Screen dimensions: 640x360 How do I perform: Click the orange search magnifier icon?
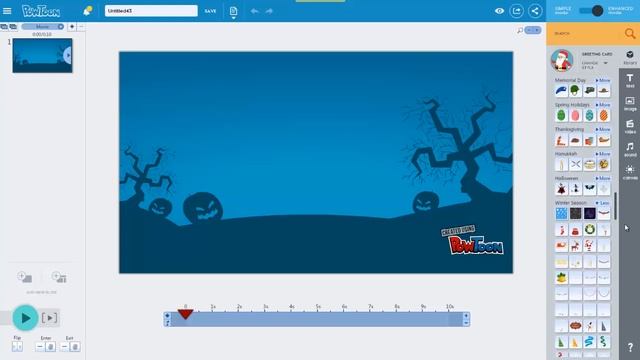[x=630, y=33]
